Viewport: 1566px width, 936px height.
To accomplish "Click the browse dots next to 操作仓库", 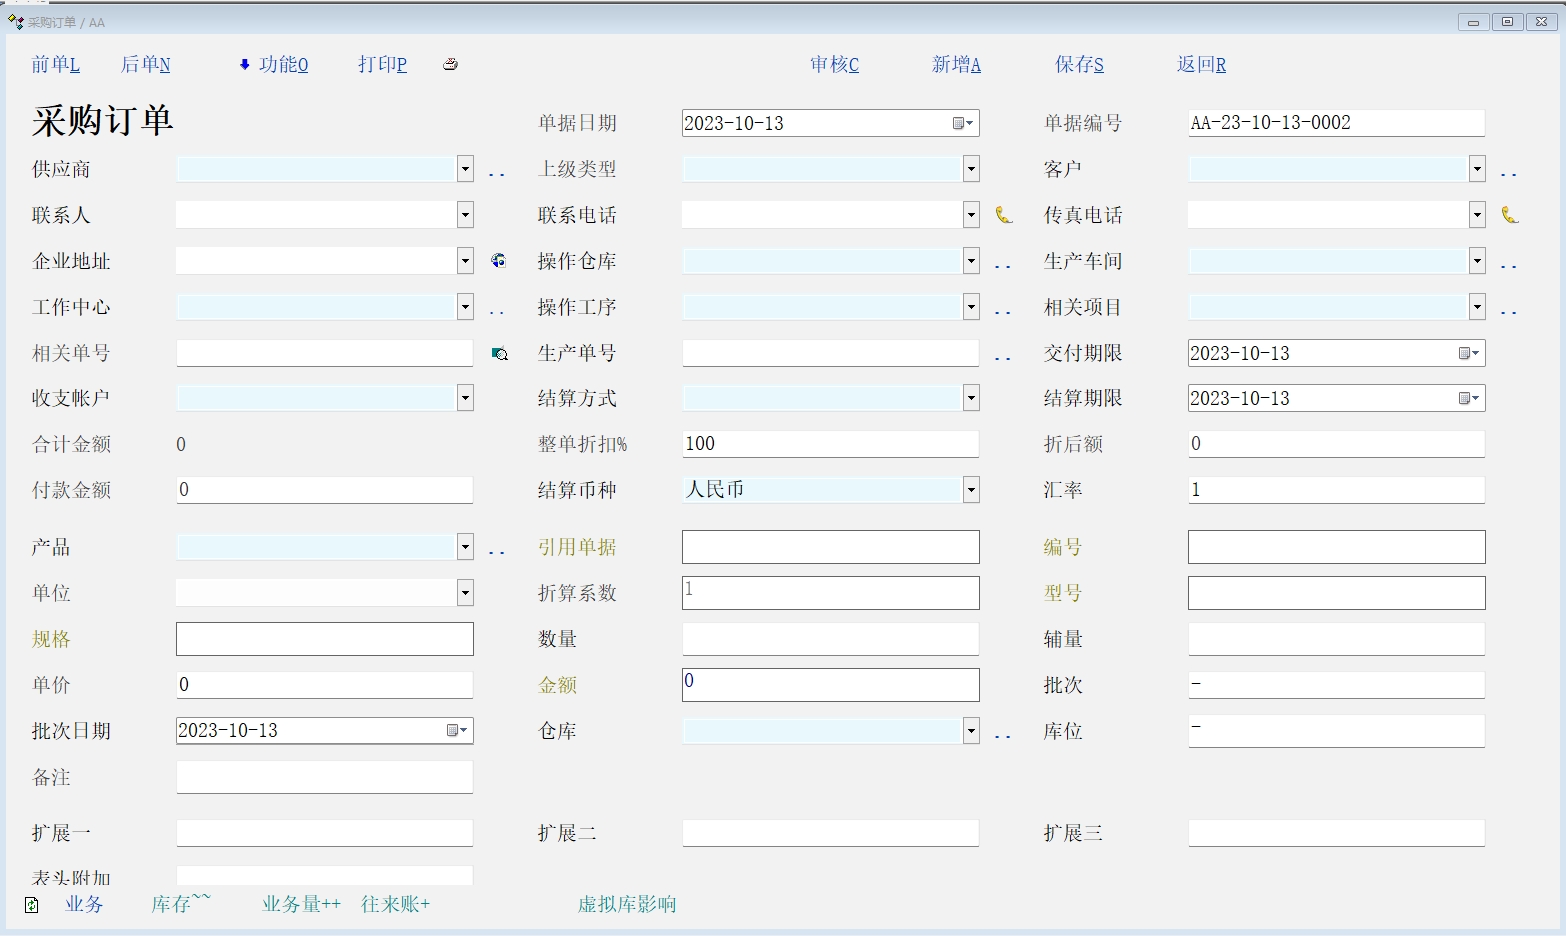I will coord(1002,265).
